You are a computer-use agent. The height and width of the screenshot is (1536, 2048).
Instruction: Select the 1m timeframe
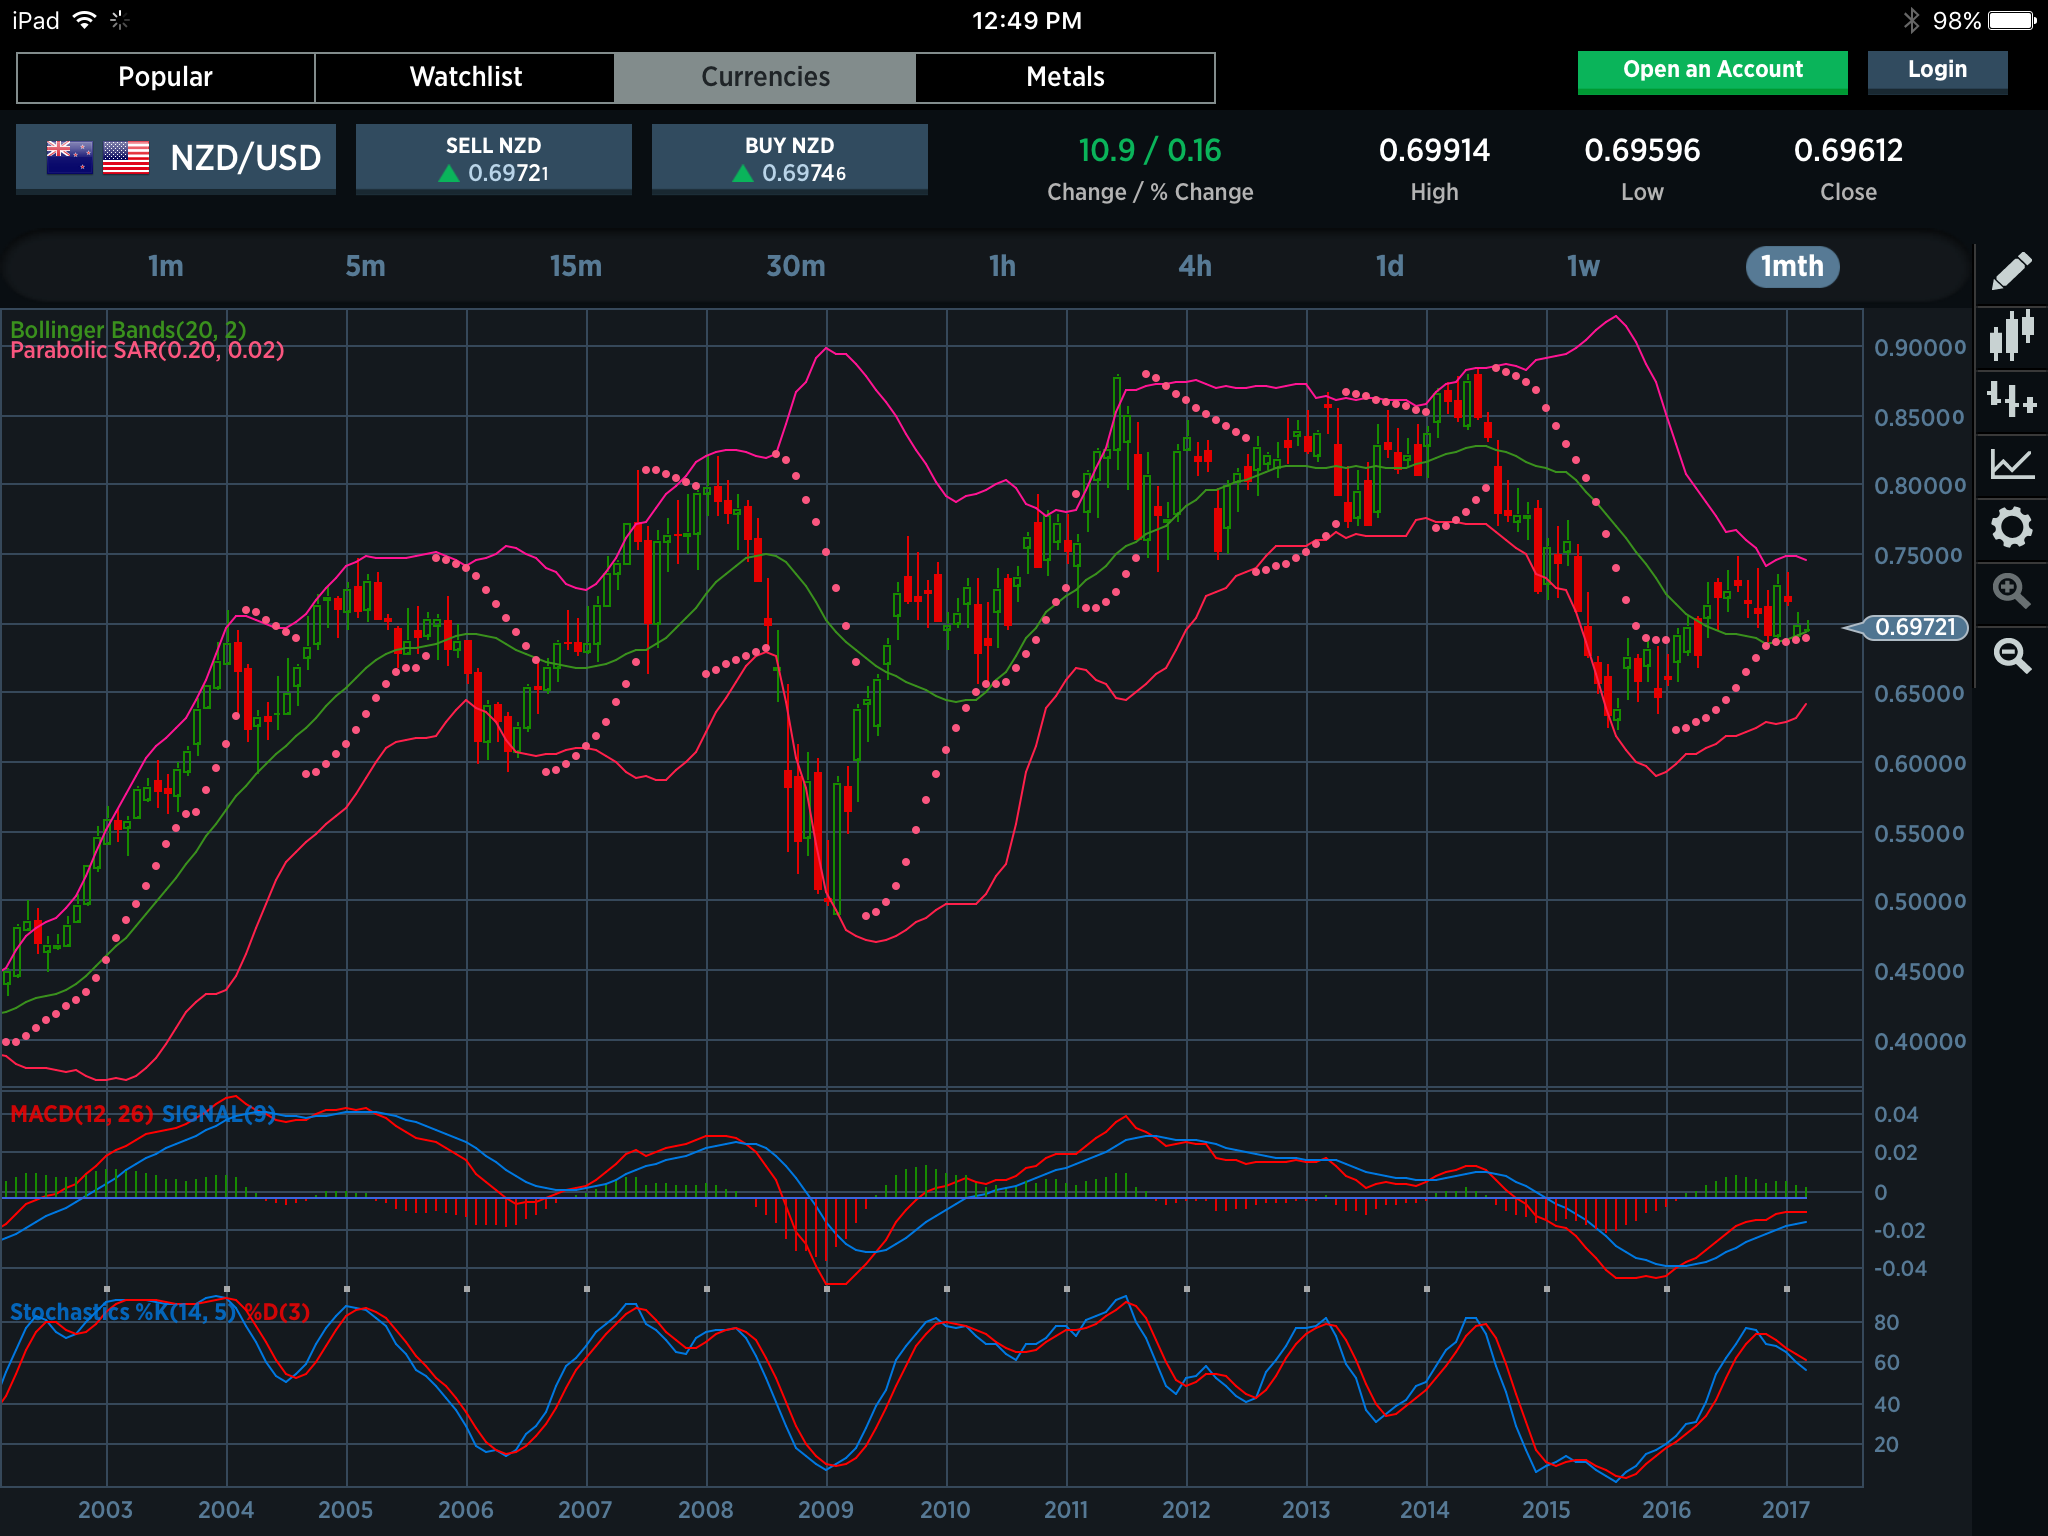tap(166, 267)
